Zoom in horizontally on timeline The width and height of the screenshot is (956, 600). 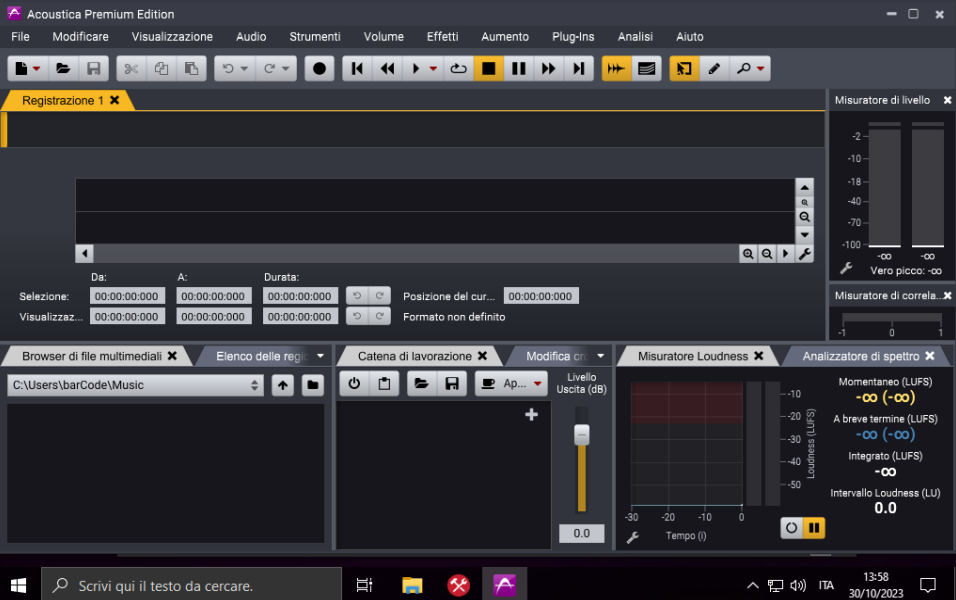click(748, 254)
